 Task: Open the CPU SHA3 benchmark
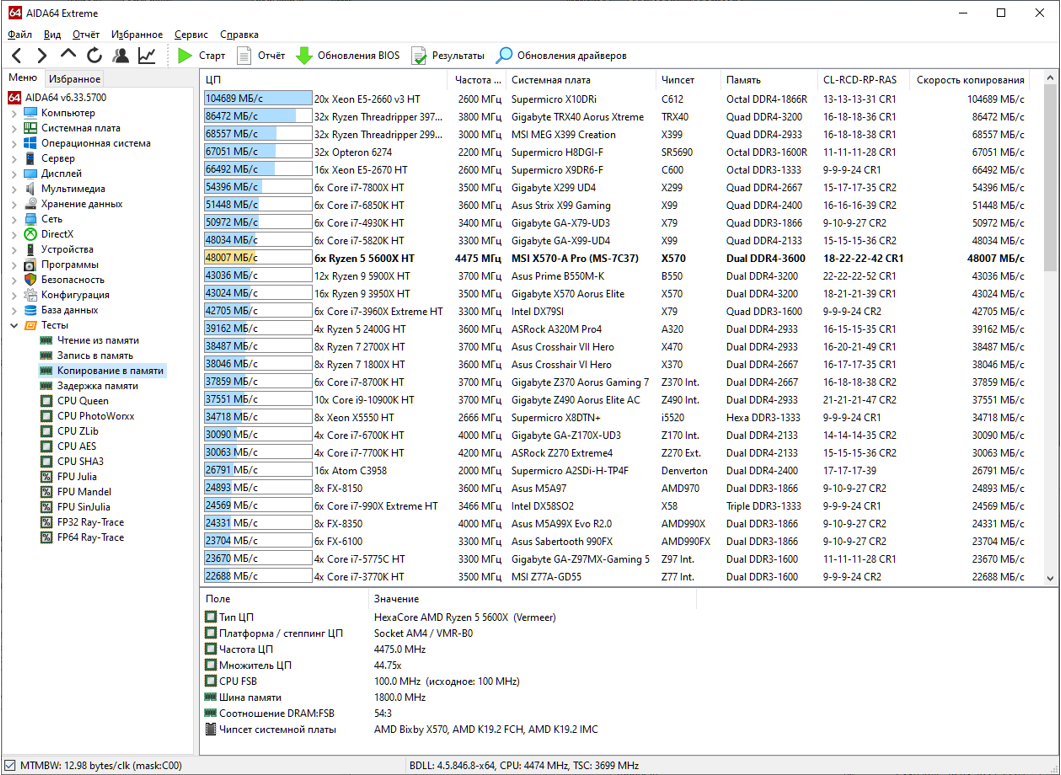[x=80, y=462]
